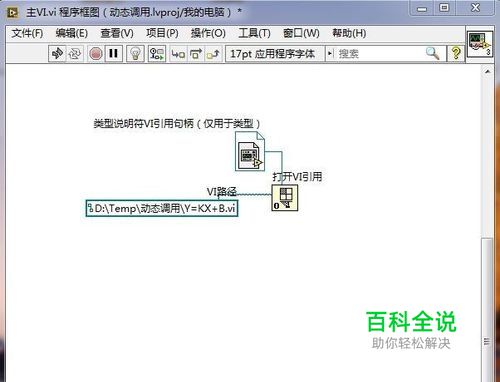Click the vertical scrollbar up arrow
Image resolution: width=500 pixels, height=382 pixels.
coord(488,71)
